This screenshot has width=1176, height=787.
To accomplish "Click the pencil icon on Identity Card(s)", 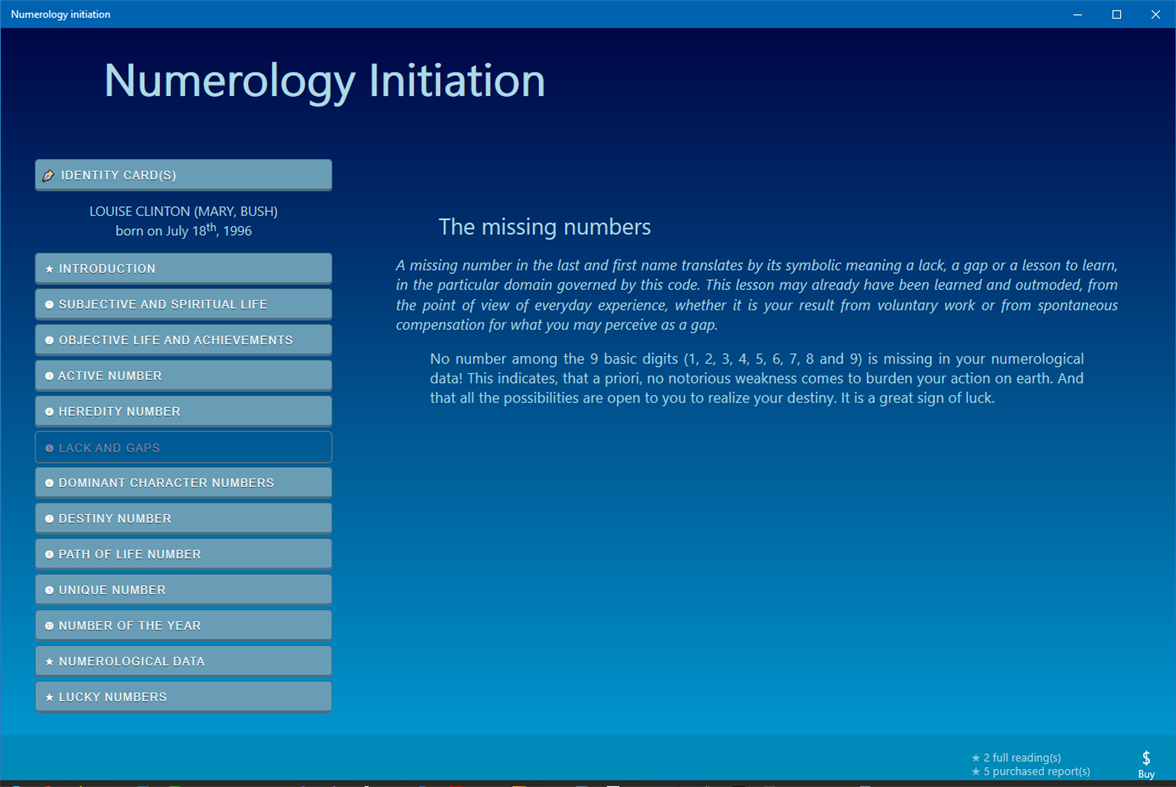I will (49, 174).
